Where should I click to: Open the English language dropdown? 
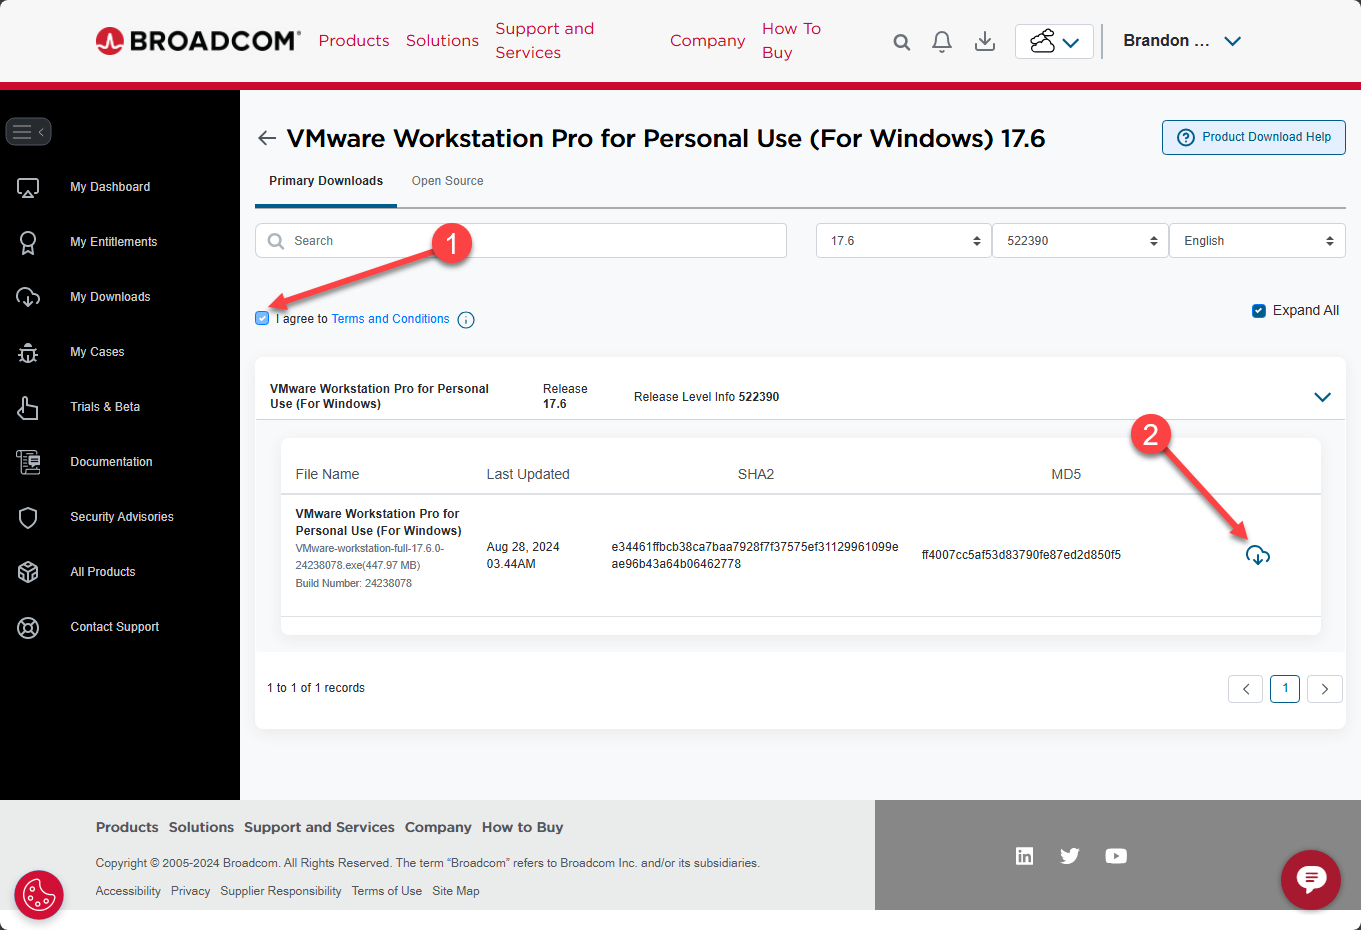pos(1257,241)
